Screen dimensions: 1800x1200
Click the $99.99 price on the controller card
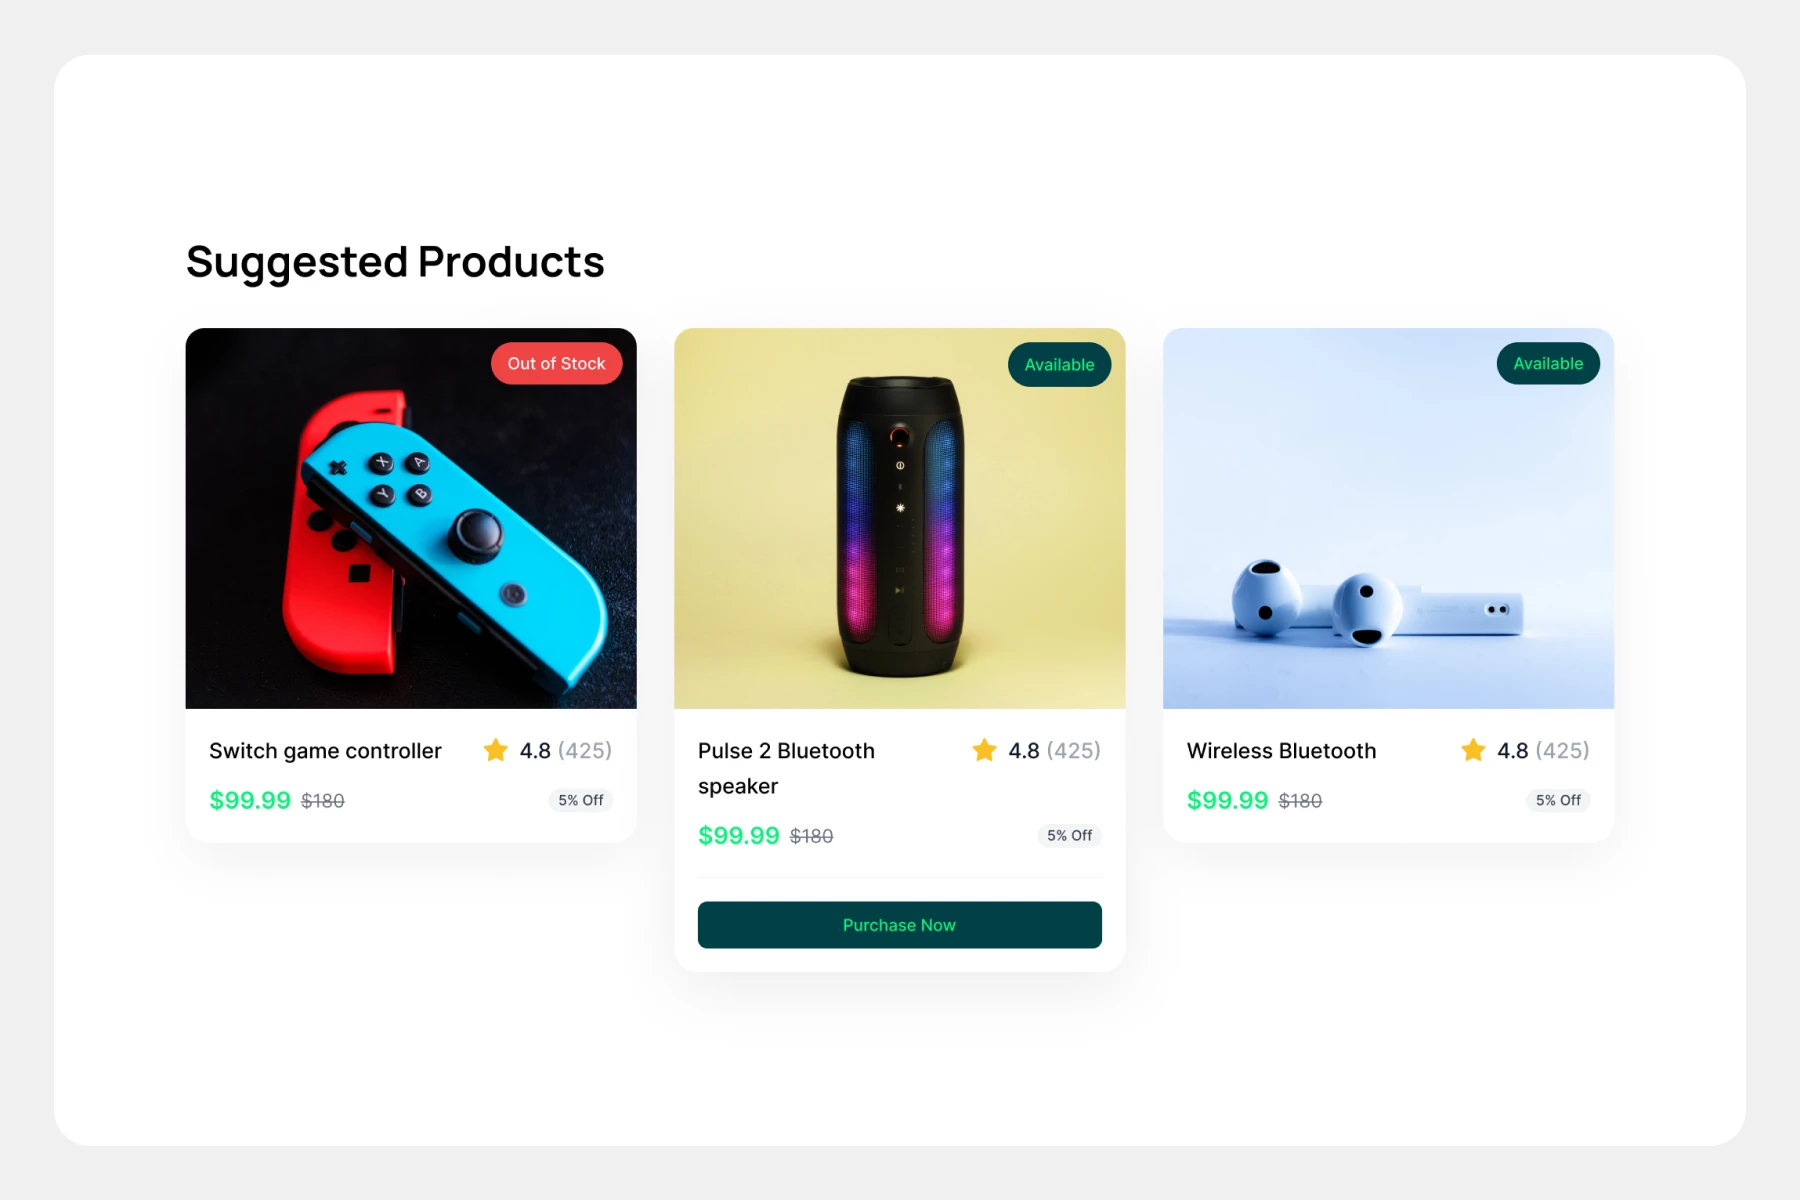pyautogui.click(x=250, y=801)
